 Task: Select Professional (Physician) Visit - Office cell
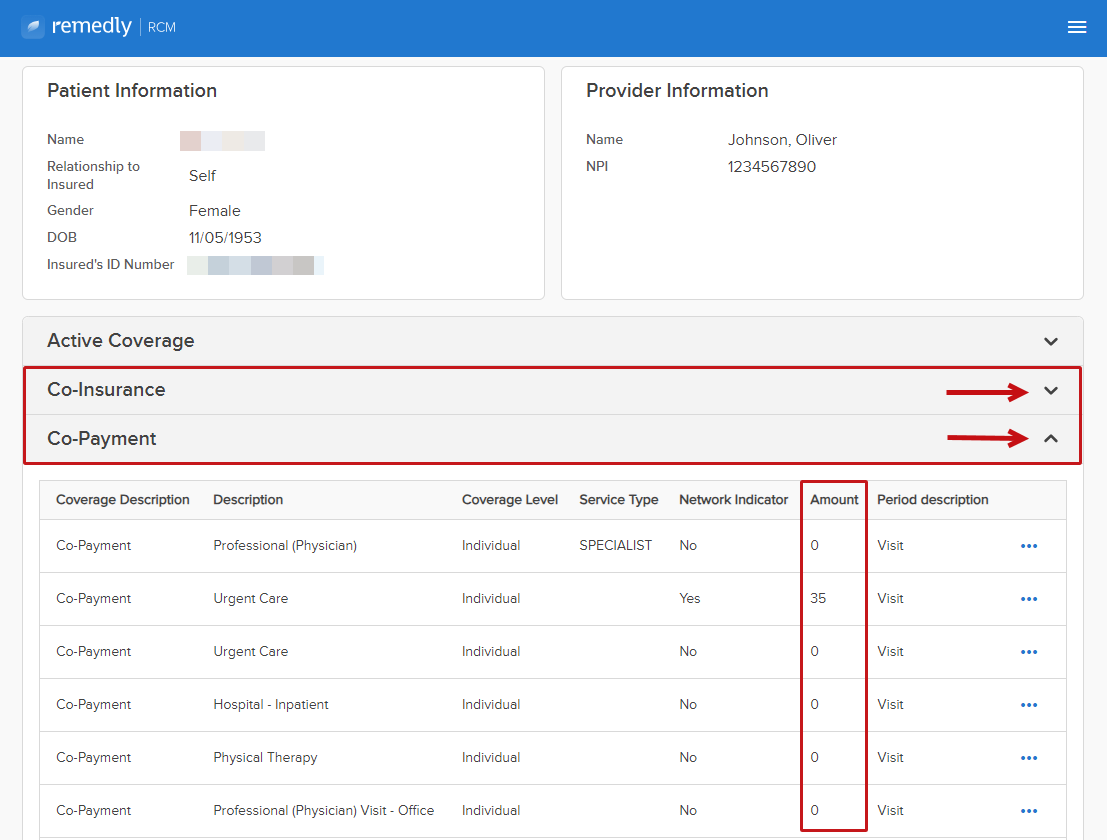[323, 810]
